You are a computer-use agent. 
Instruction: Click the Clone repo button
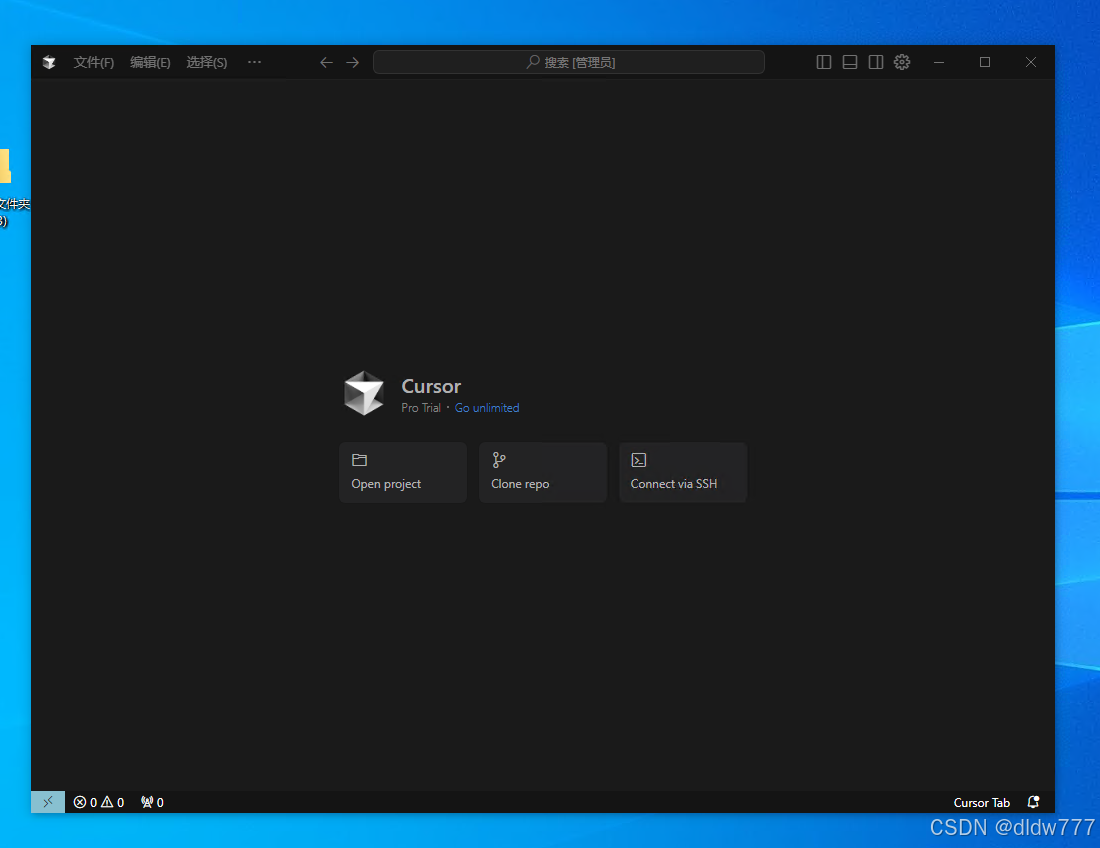543,472
